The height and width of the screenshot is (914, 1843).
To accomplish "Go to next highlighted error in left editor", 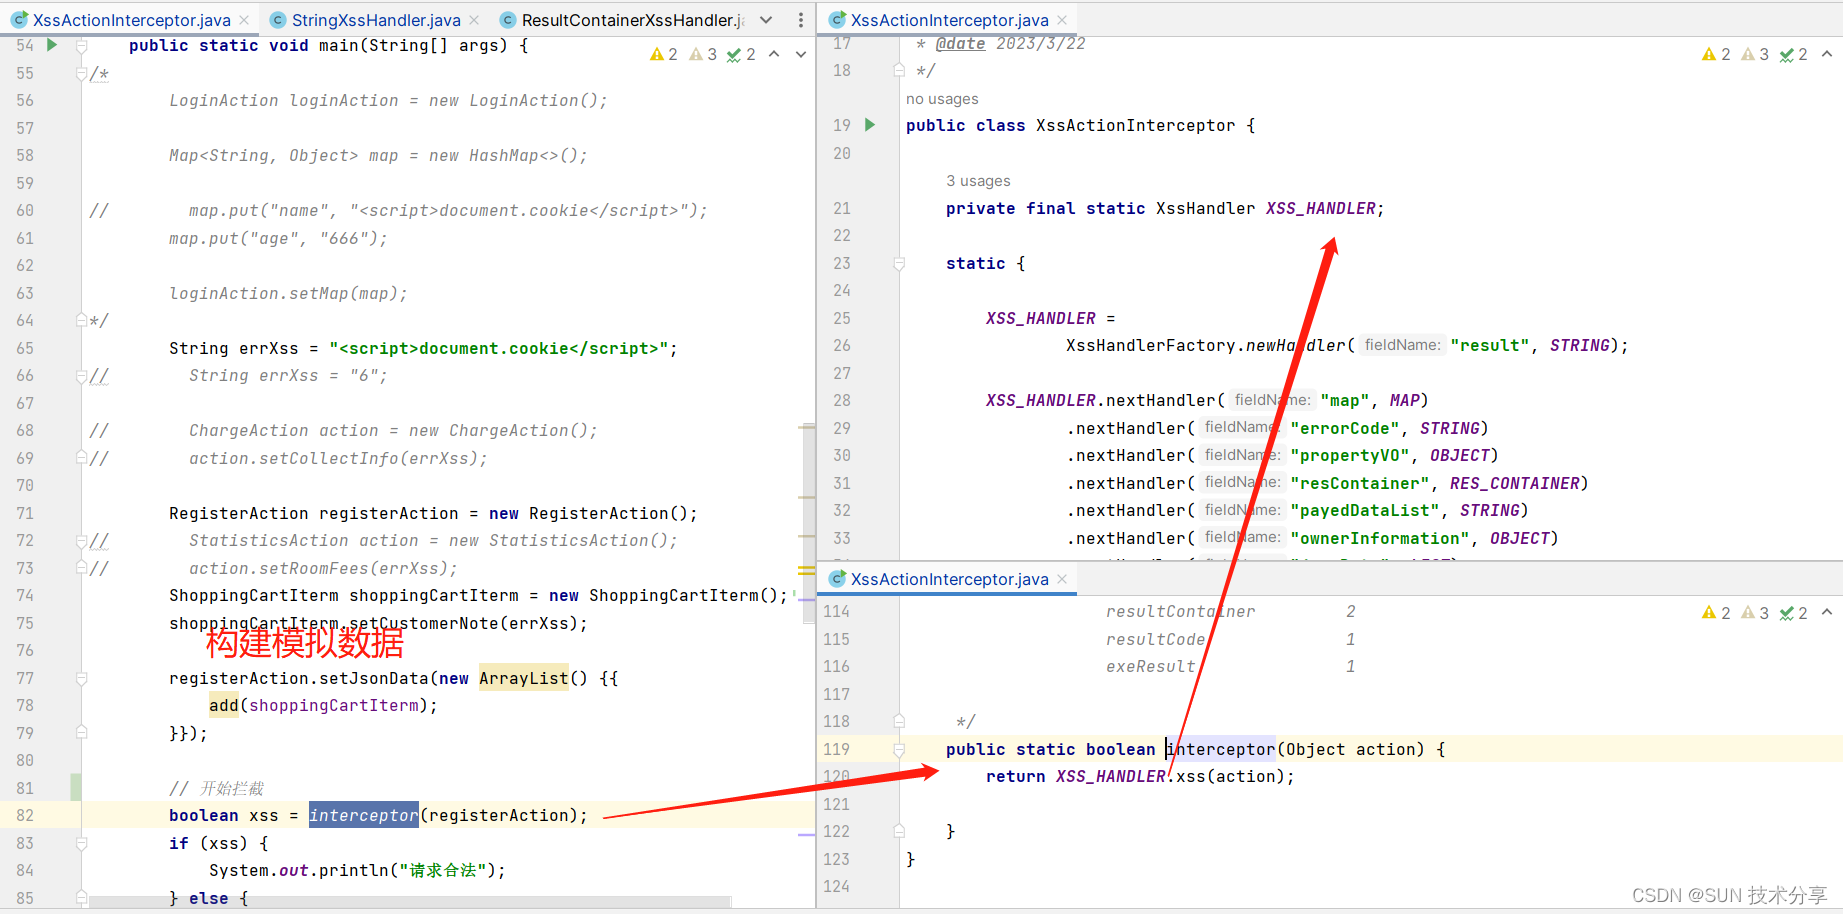I will [801, 54].
